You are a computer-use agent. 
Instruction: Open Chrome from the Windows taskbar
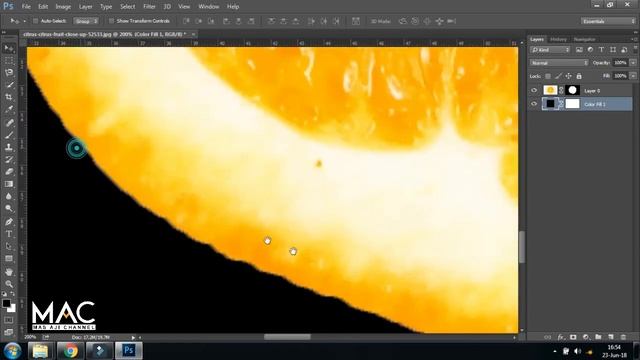click(70, 351)
